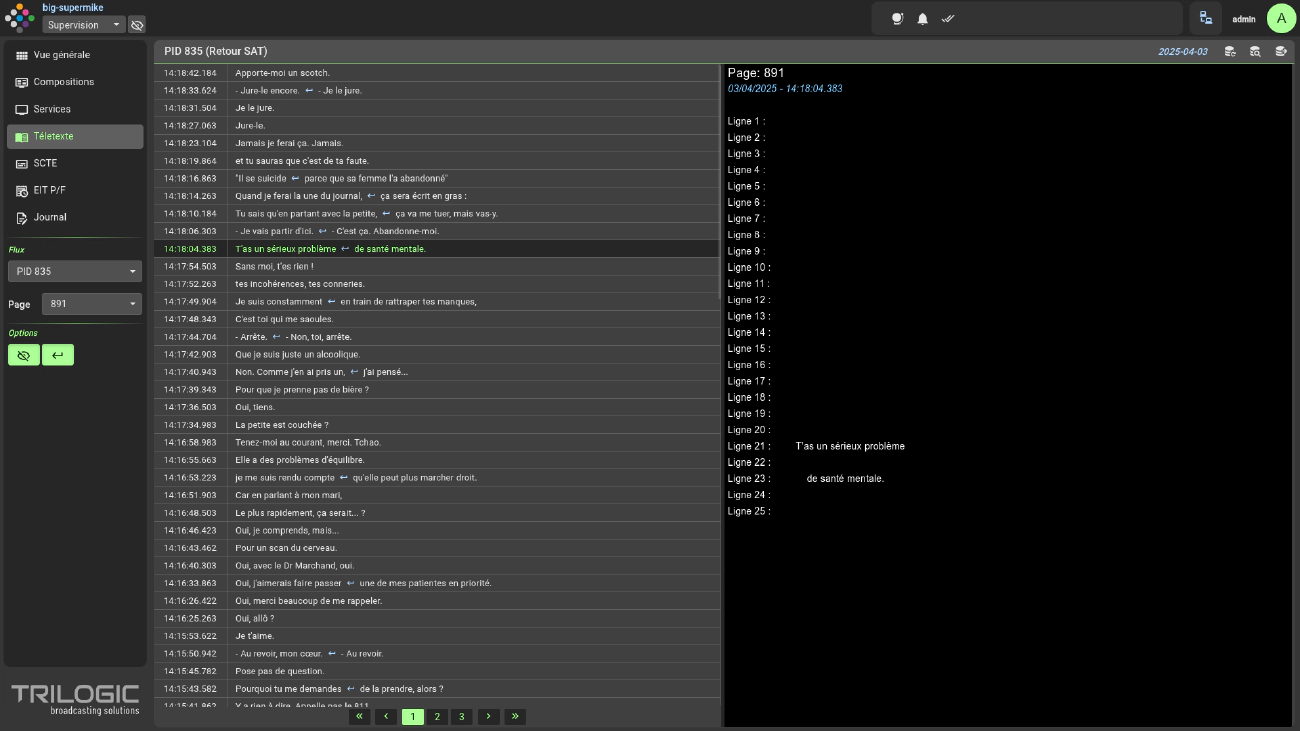
Task: Select row 'tes incohérences, tes conneries.'
Action: coord(437,284)
